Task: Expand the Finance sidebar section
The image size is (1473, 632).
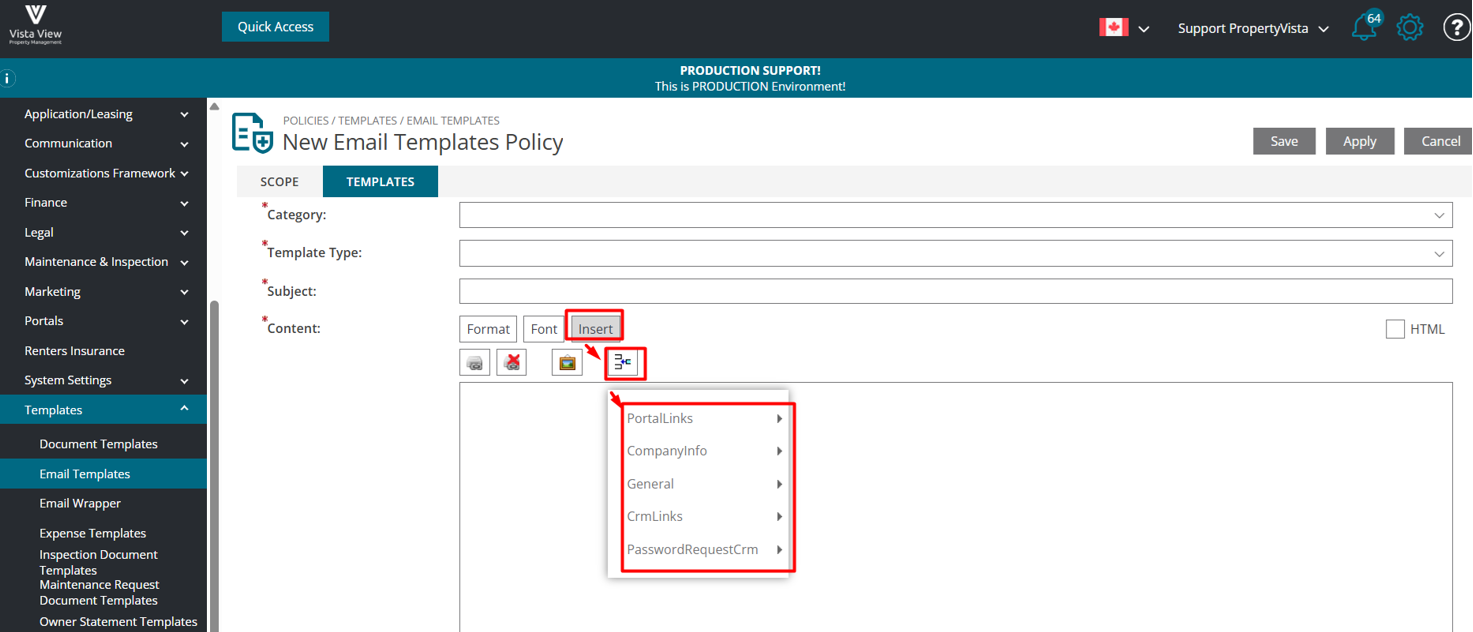Action: tap(104, 202)
